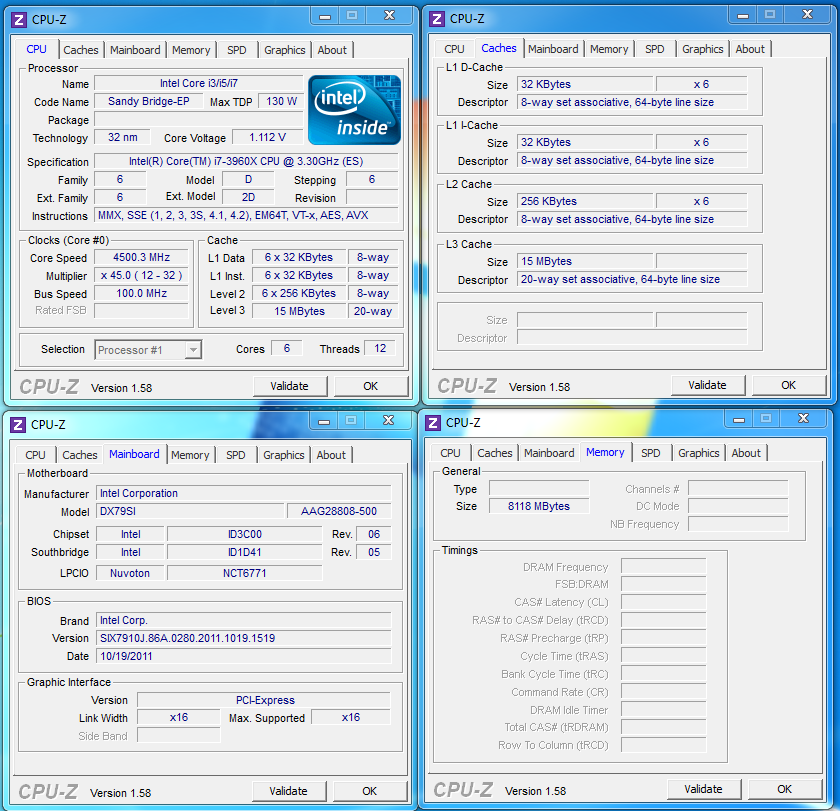Screen dimensions: 840x811
Task: Open Mainboard tab in the CPU window
Action: tap(135, 50)
